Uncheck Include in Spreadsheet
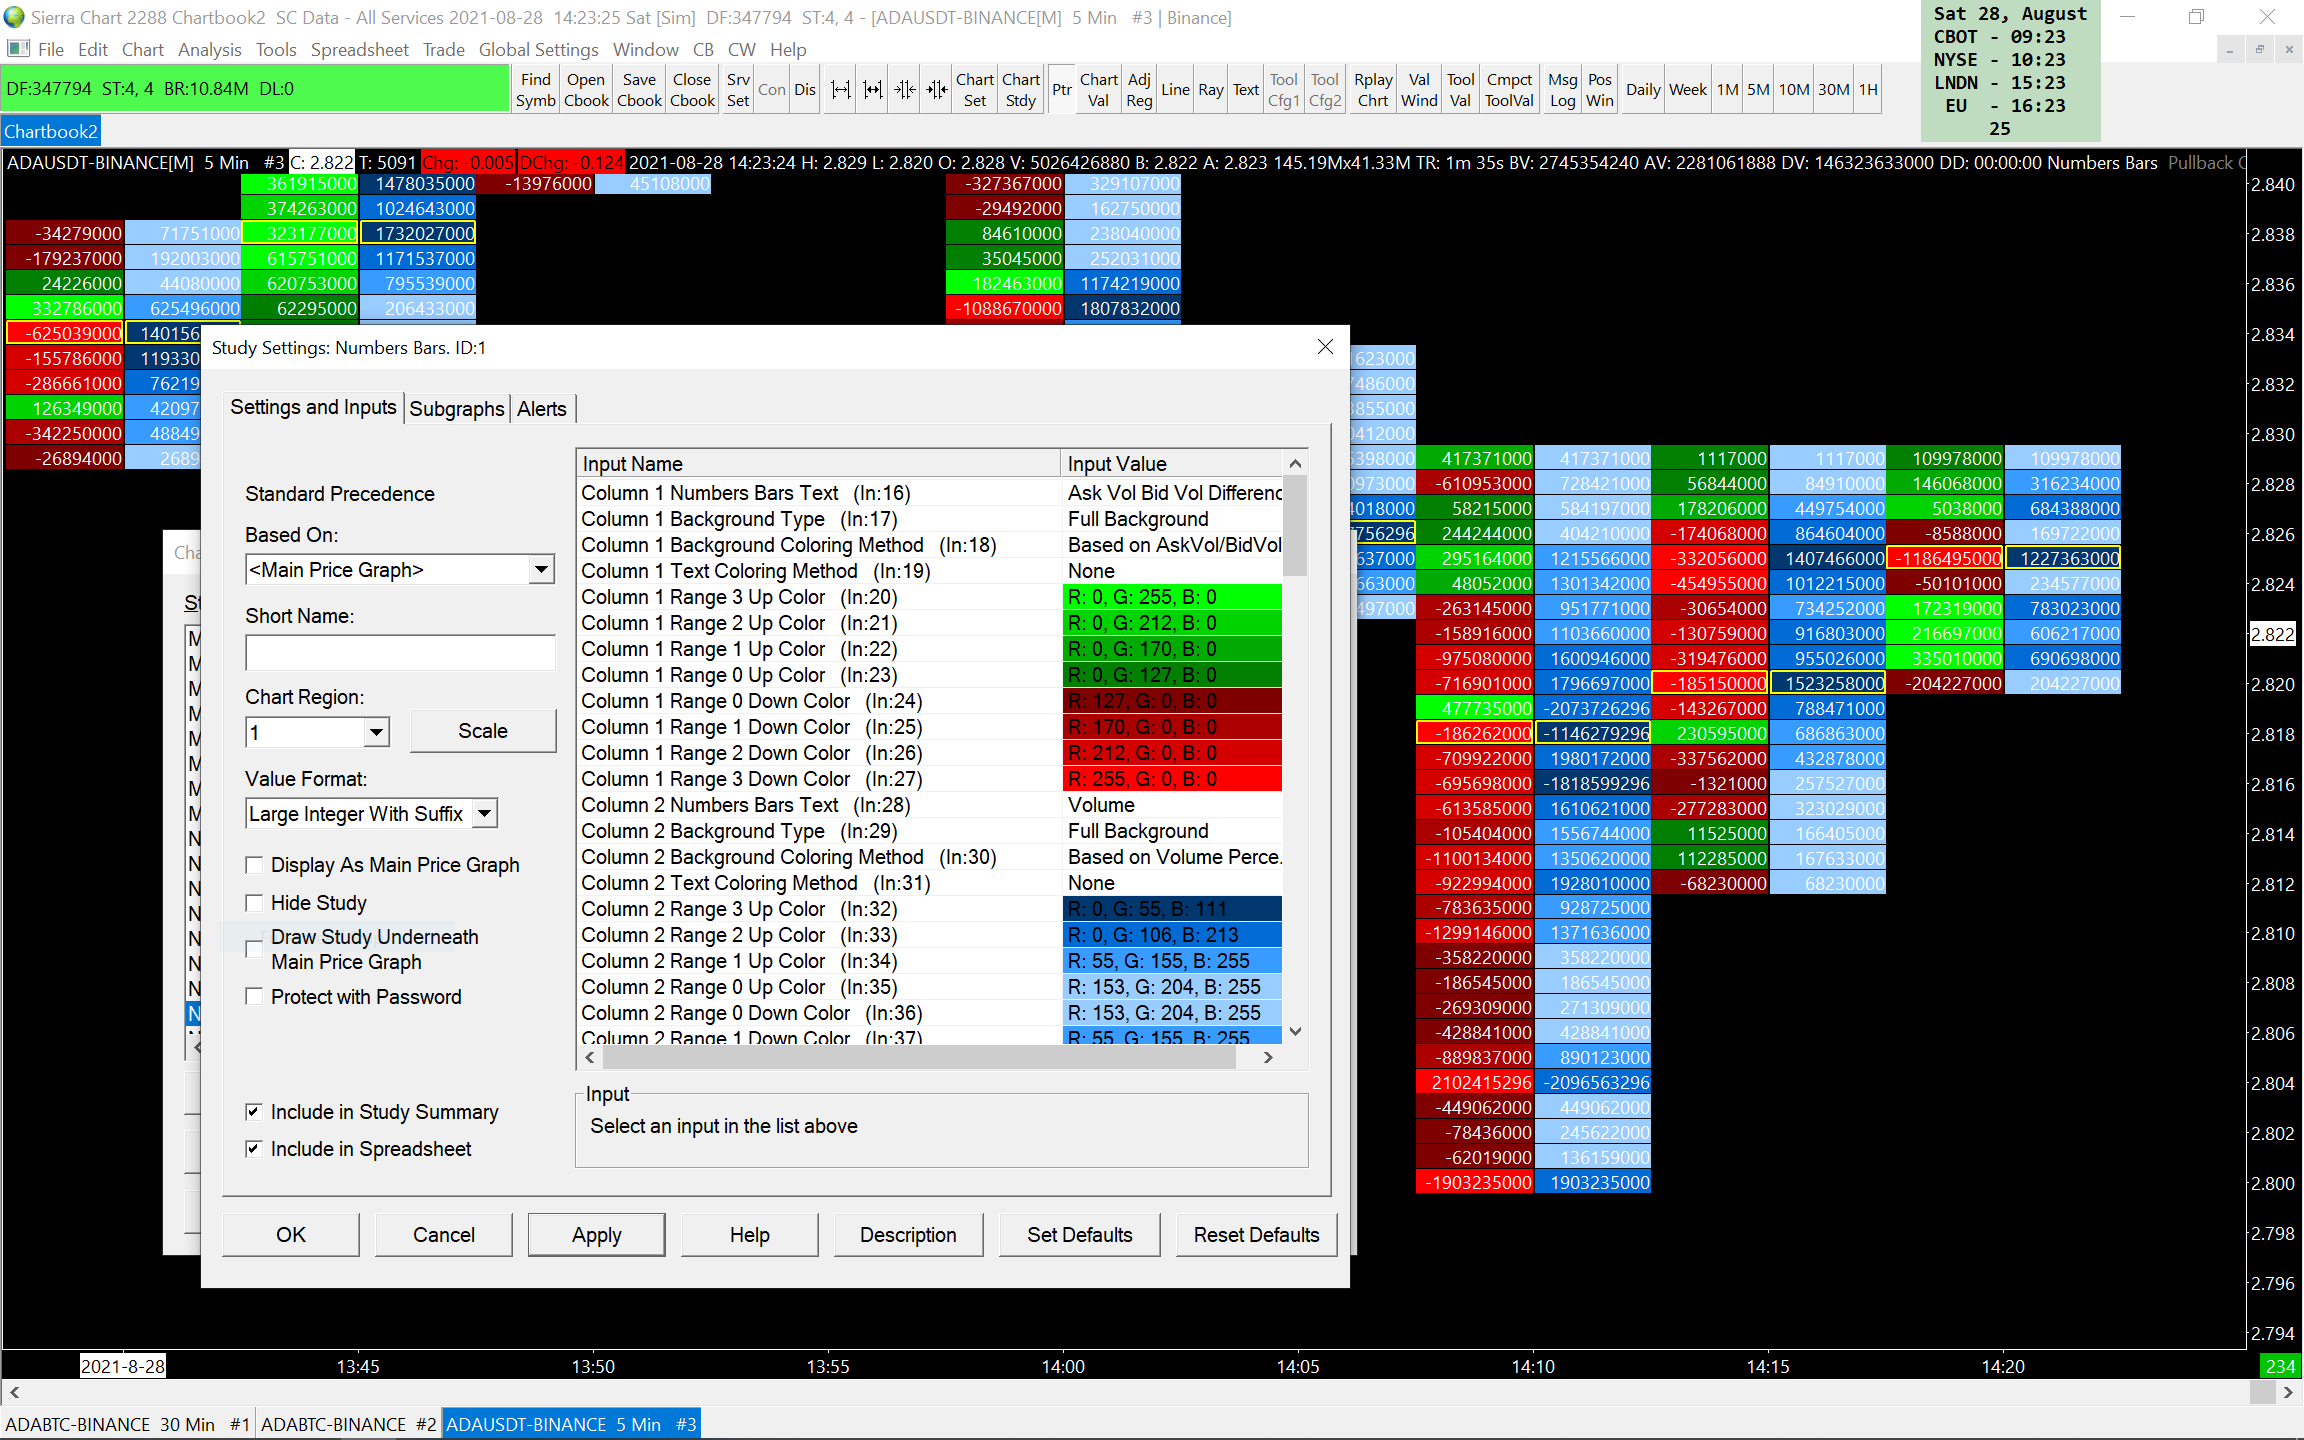 (255, 1149)
